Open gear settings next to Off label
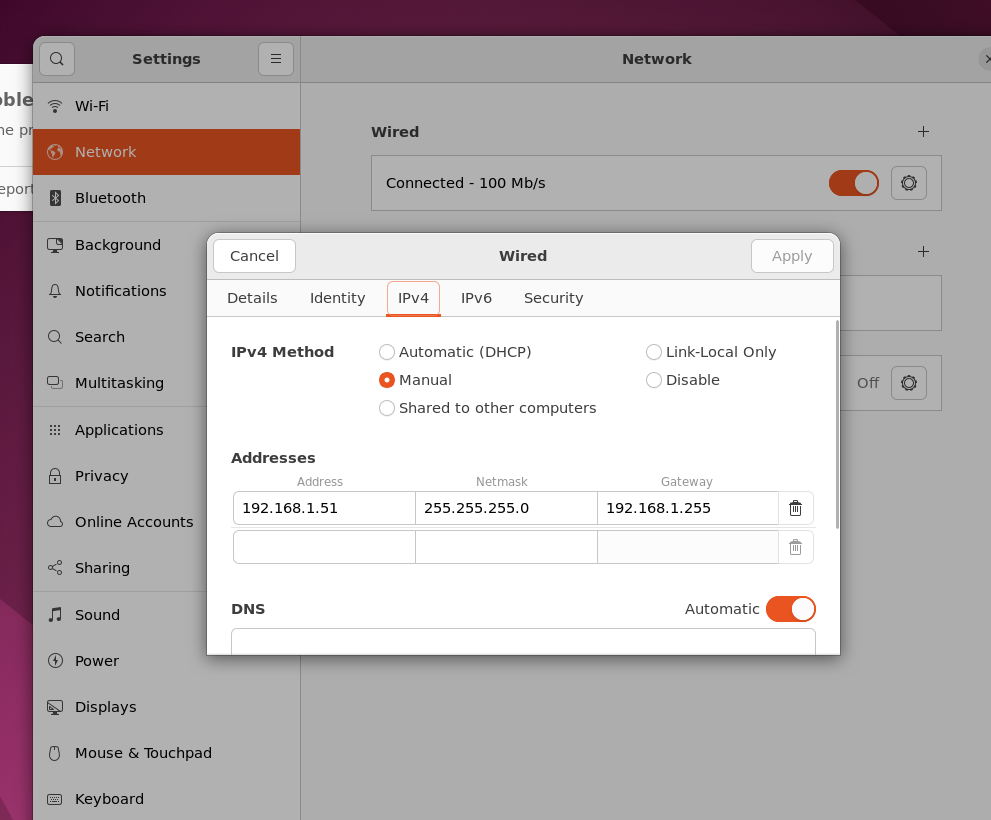Screen dimensions: 991x820 click(909, 383)
